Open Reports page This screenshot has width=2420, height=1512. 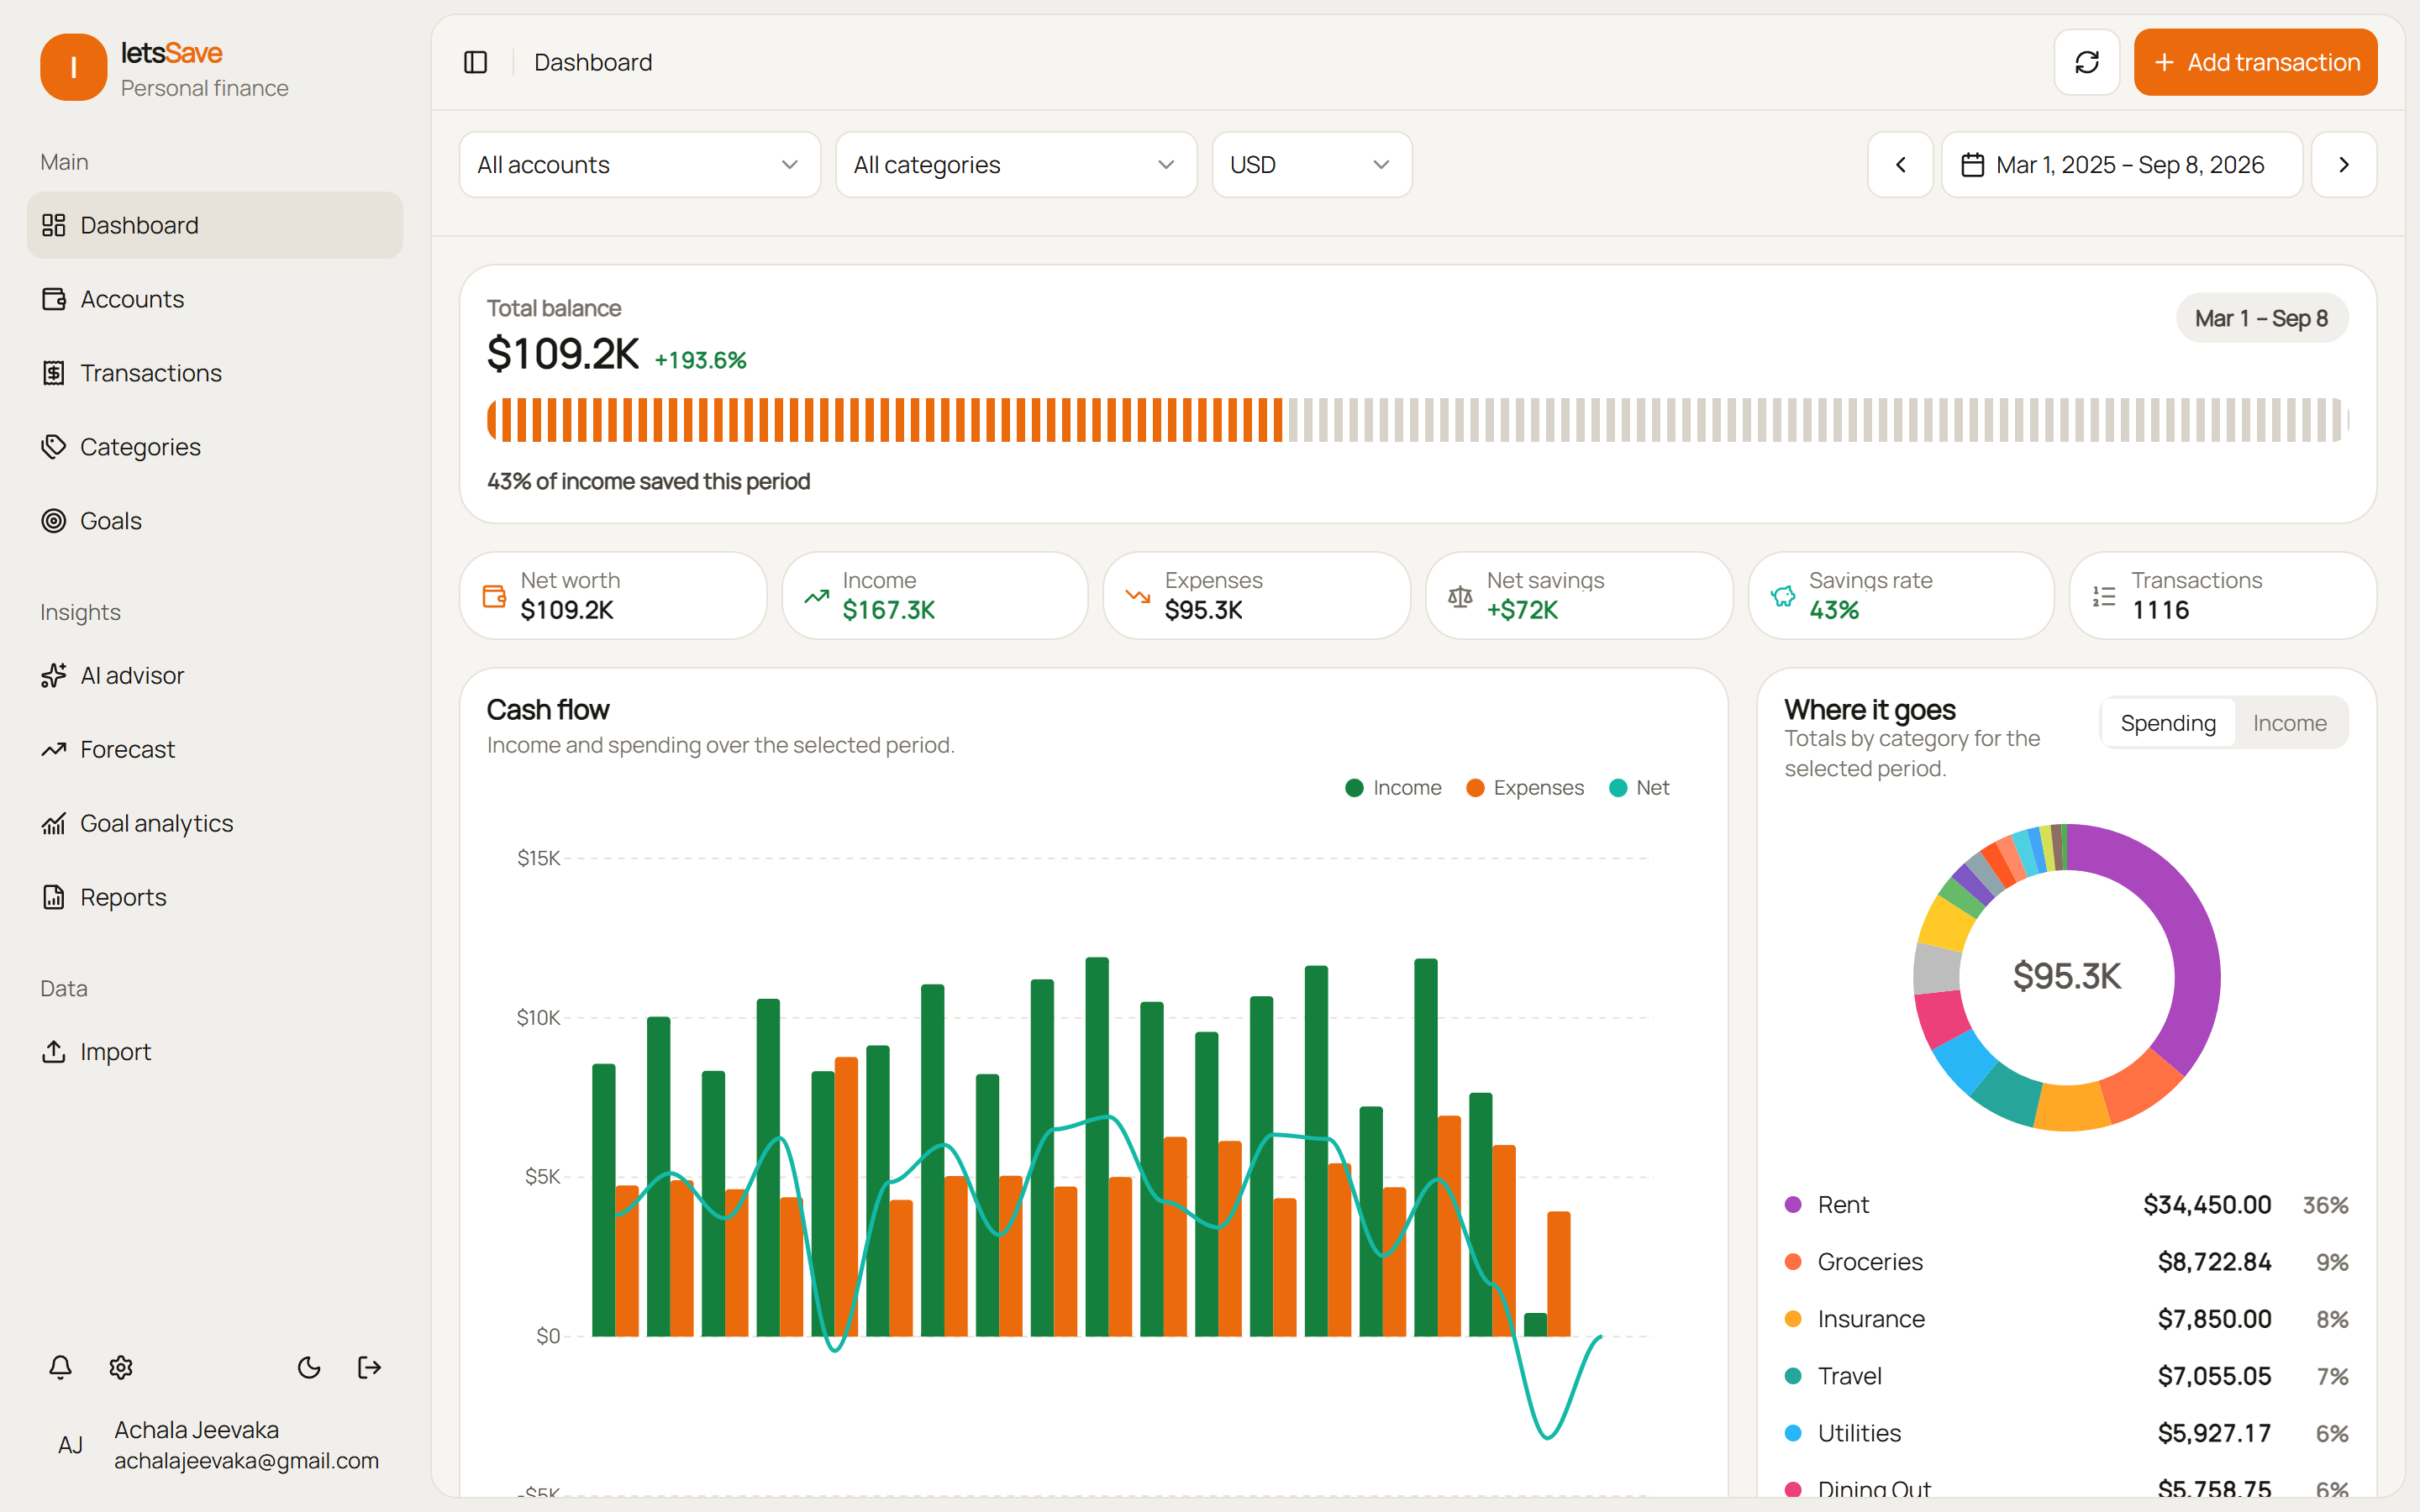click(215, 897)
